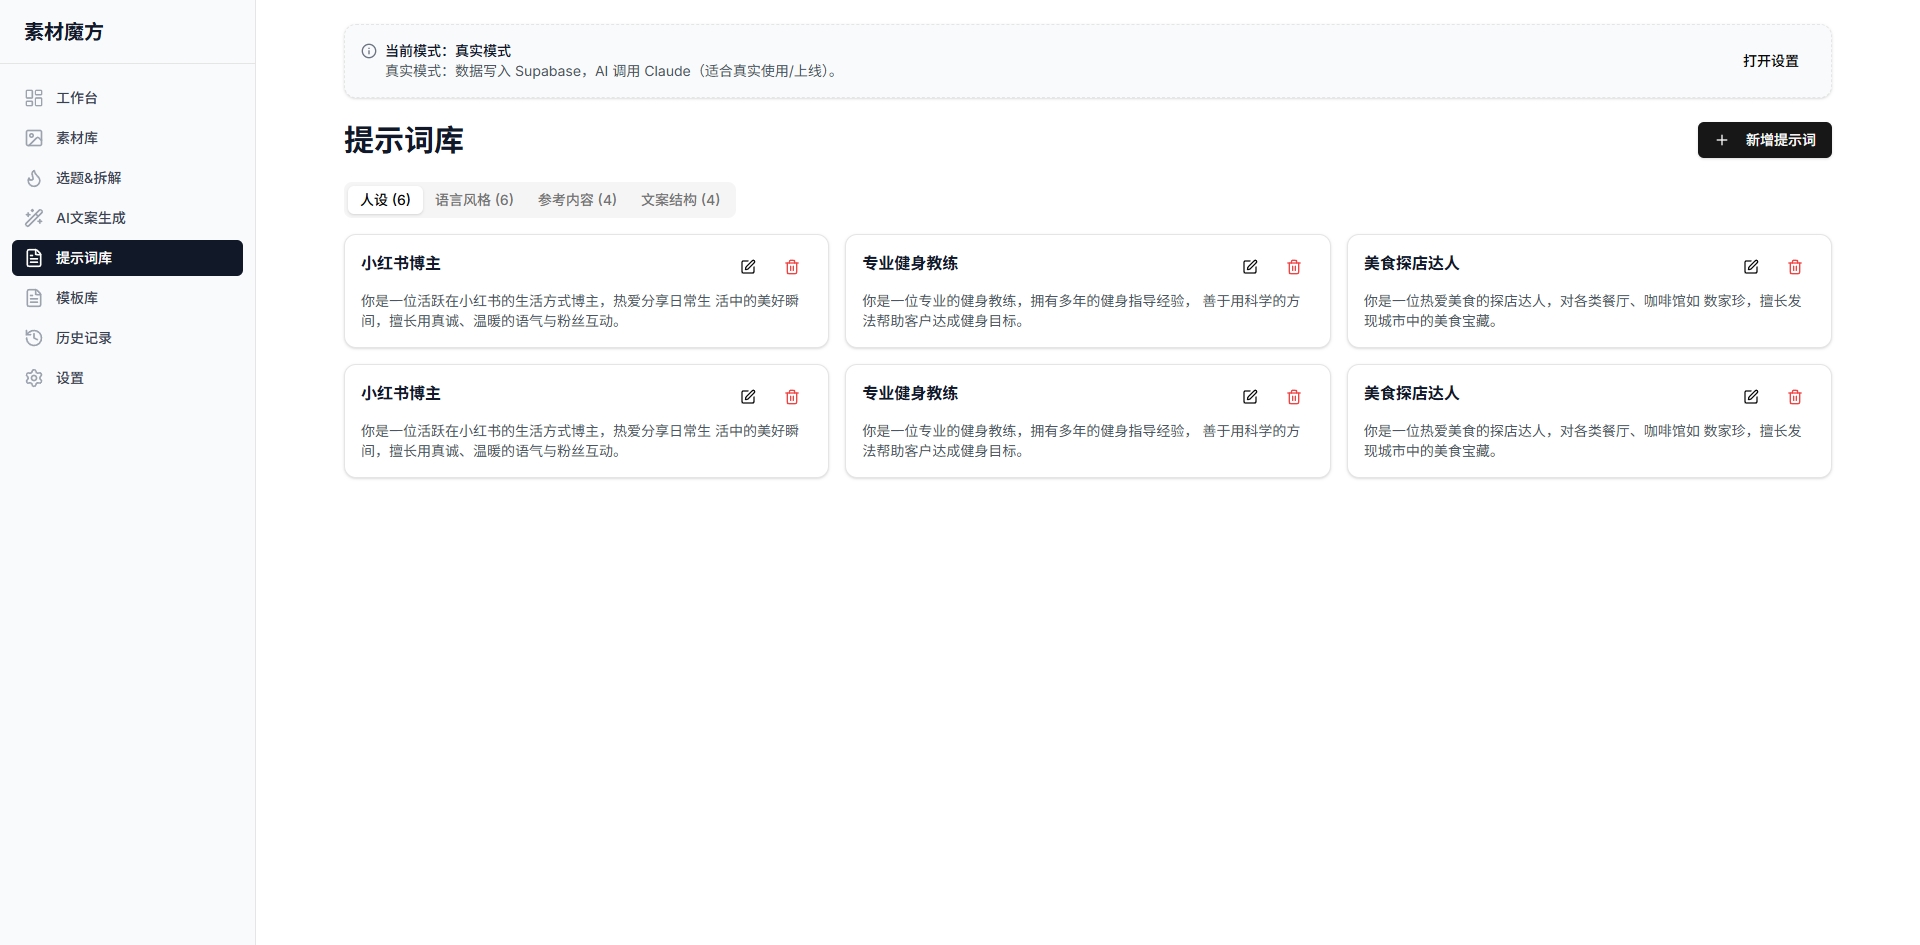1920x945 pixels.
Task: Click the info icon in mode banner
Action: coord(368,51)
